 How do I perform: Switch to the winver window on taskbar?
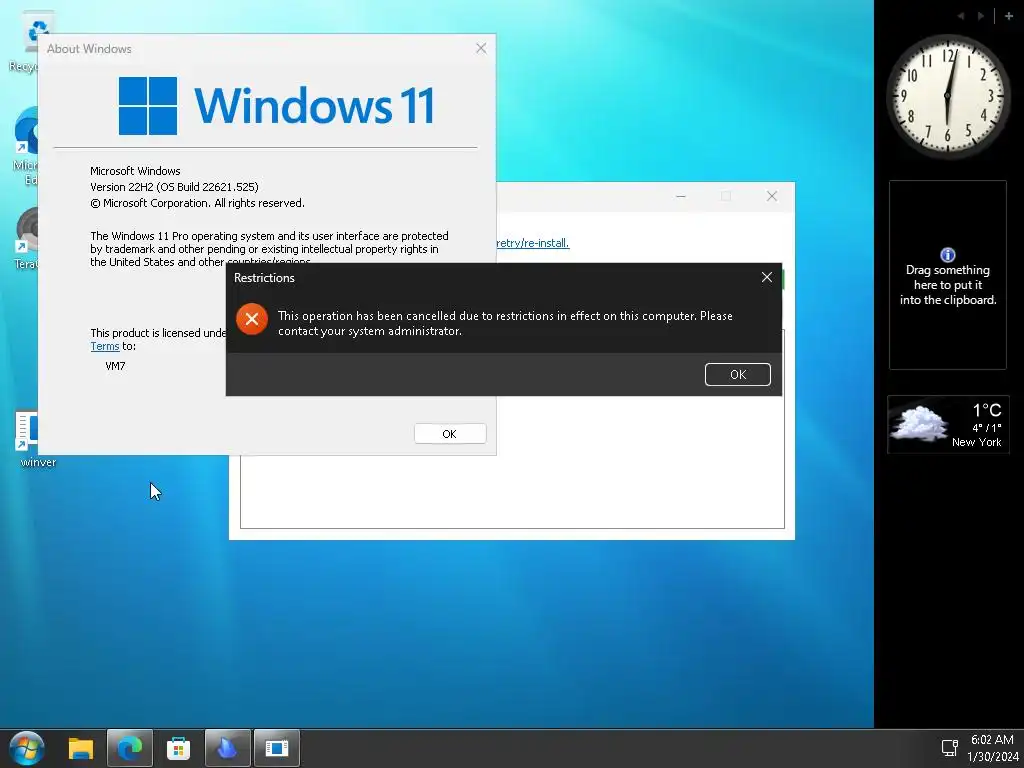(276, 748)
